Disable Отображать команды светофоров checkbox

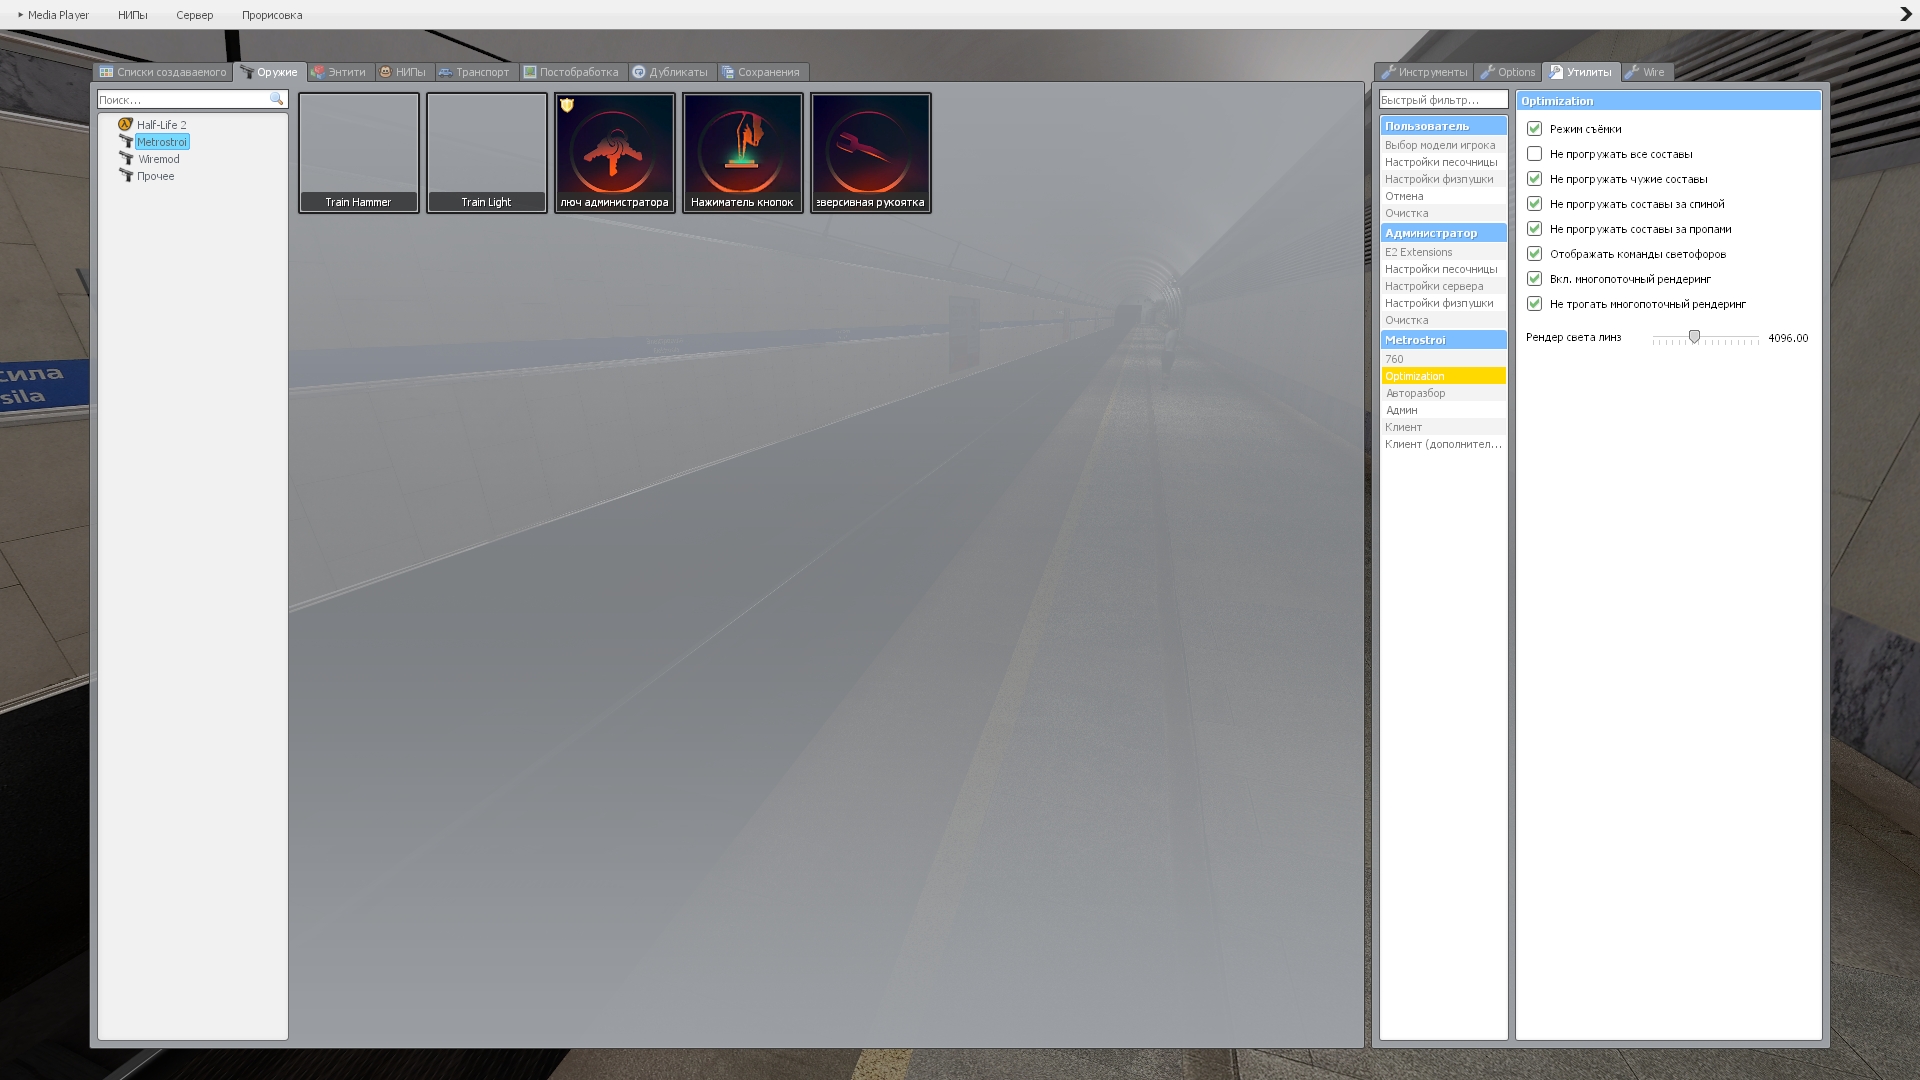[x=1534, y=254]
